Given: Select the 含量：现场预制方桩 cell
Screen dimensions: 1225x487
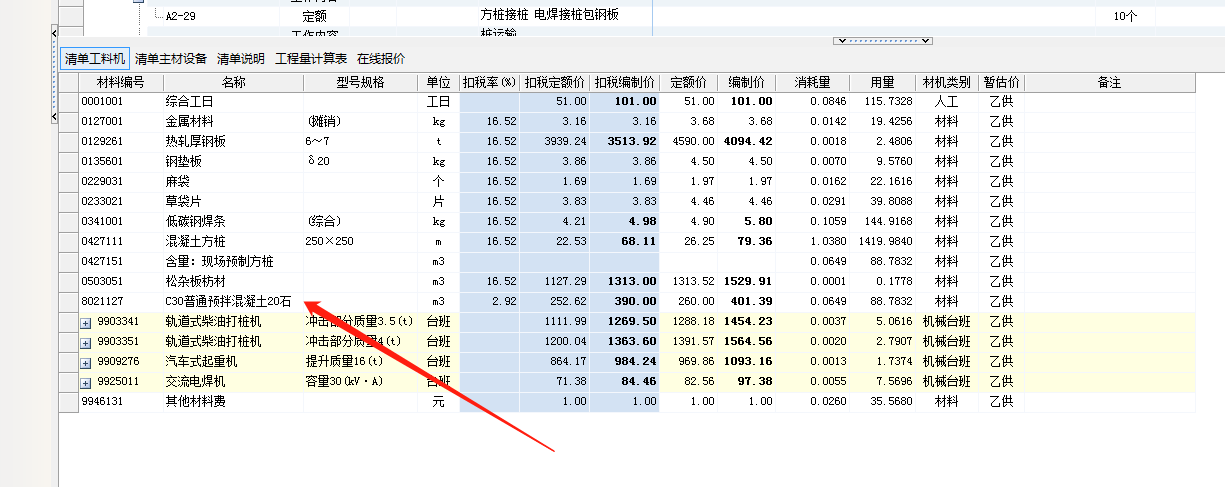Looking at the screenshot, I should tap(233, 261).
